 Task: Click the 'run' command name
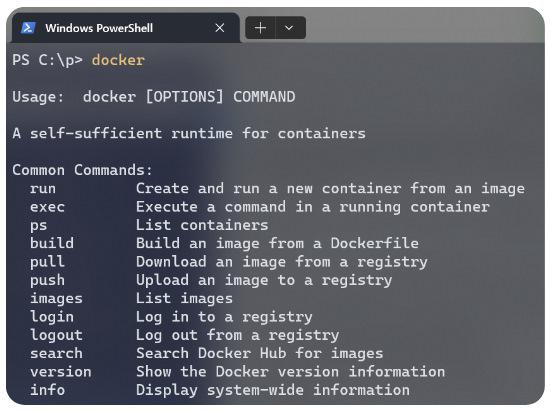(43, 189)
